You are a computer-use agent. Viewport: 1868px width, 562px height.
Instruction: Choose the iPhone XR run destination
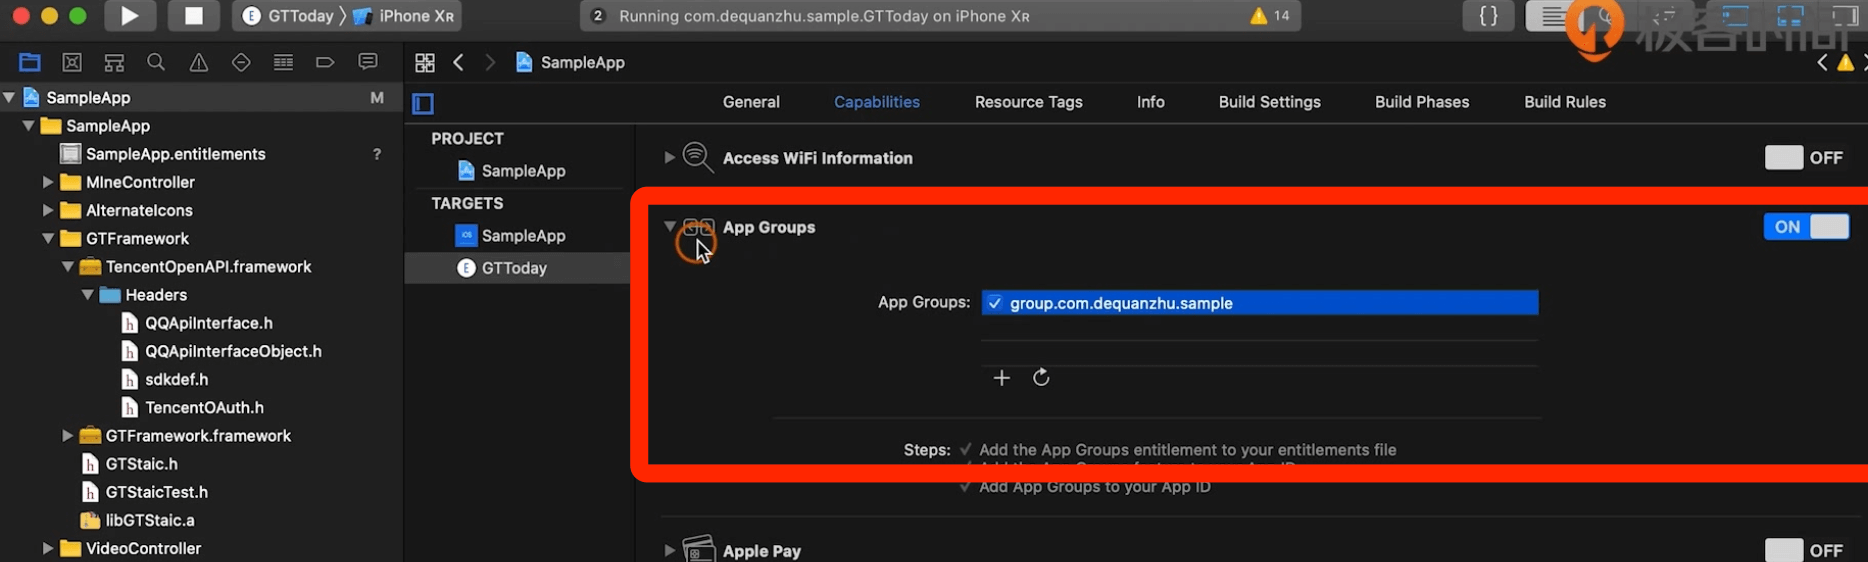pyautogui.click(x=404, y=16)
